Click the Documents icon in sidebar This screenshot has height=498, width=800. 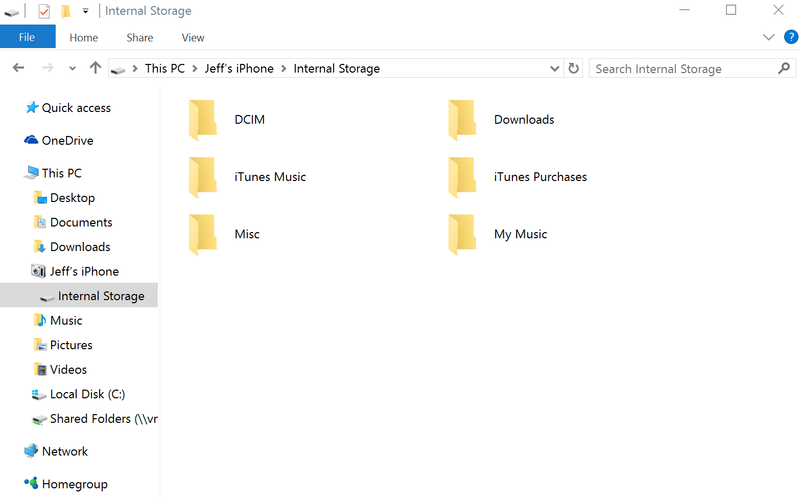[40, 222]
